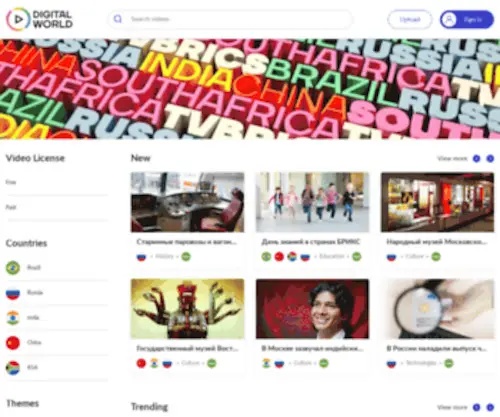Screen dimensions: 500x417
Task: Click India flag on the В Москве зазвучал card
Action: tap(266, 363)
